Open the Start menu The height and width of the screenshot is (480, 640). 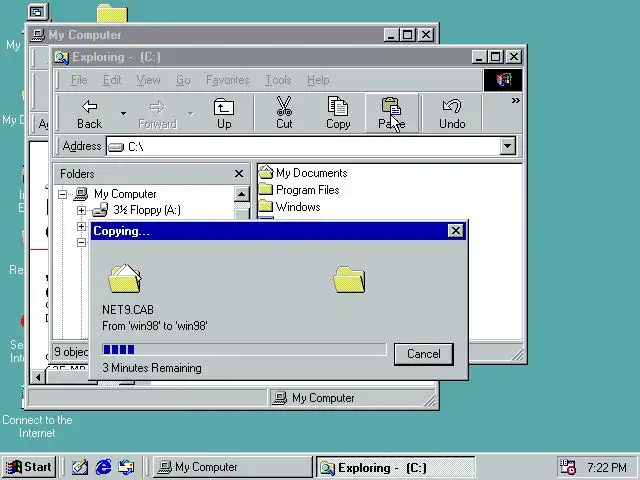pos(29,467)
